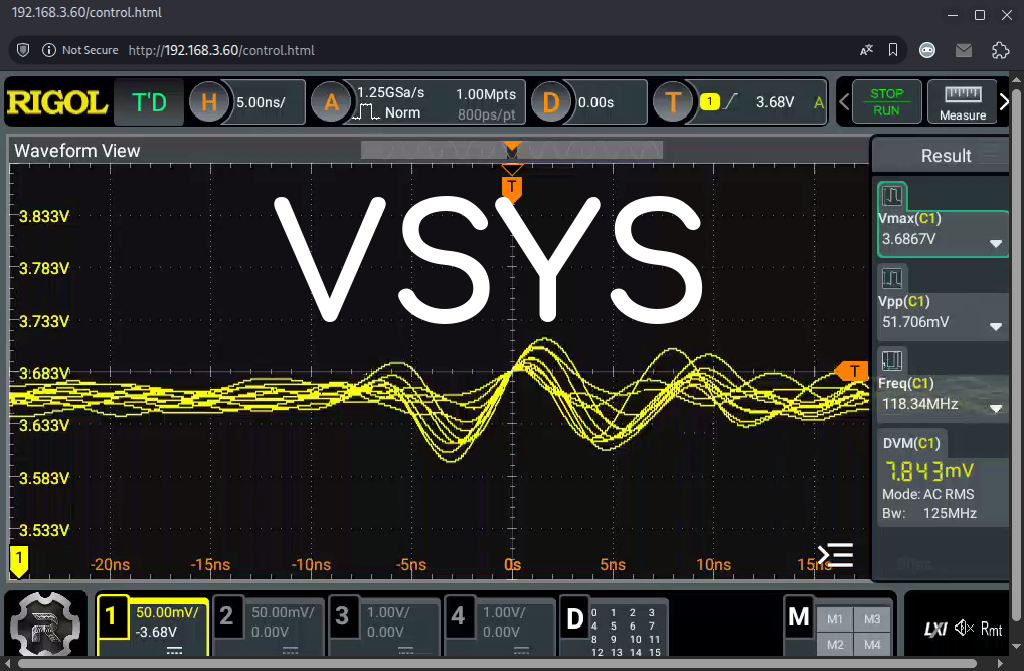This screenshot has height=671, width=1024.
Task: Click the browser address bar URL
Action: click(x=221, y=50)
